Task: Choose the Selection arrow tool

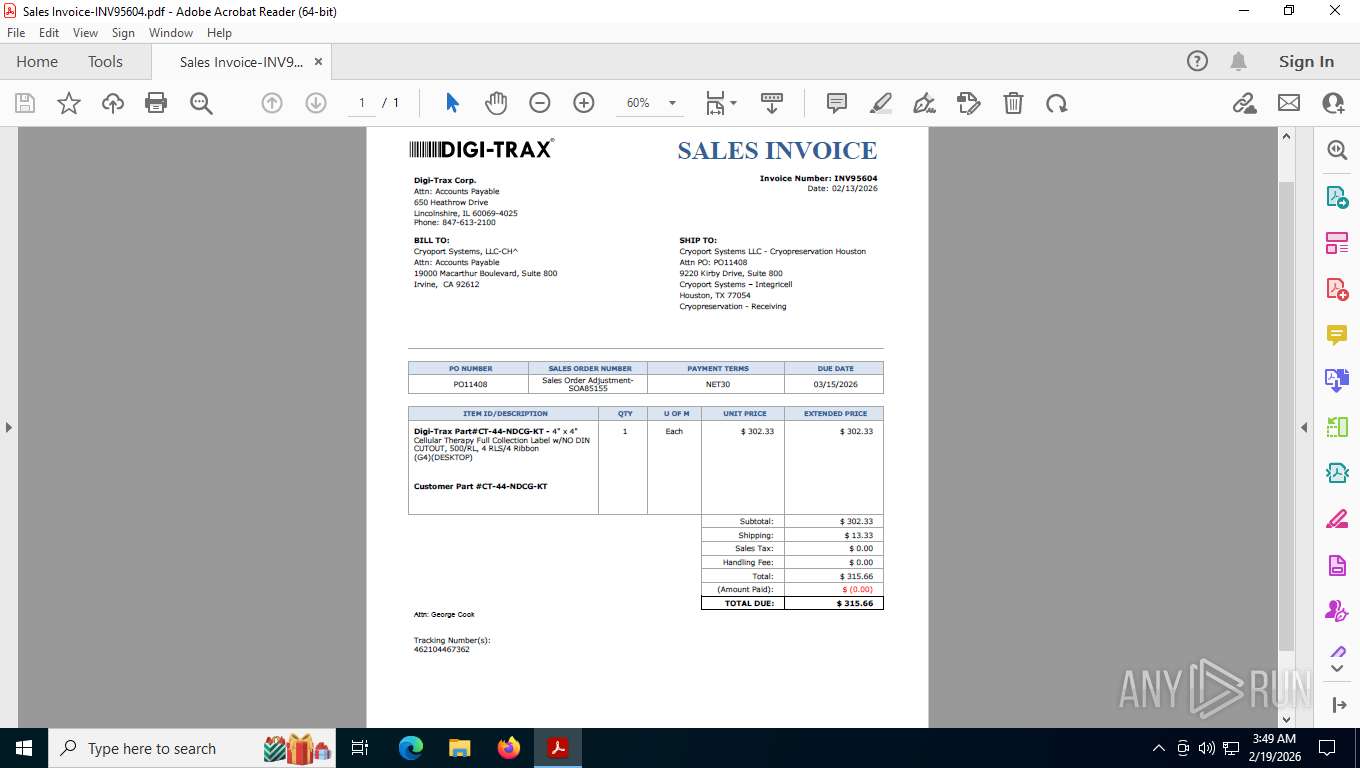Action: point(452,103)
